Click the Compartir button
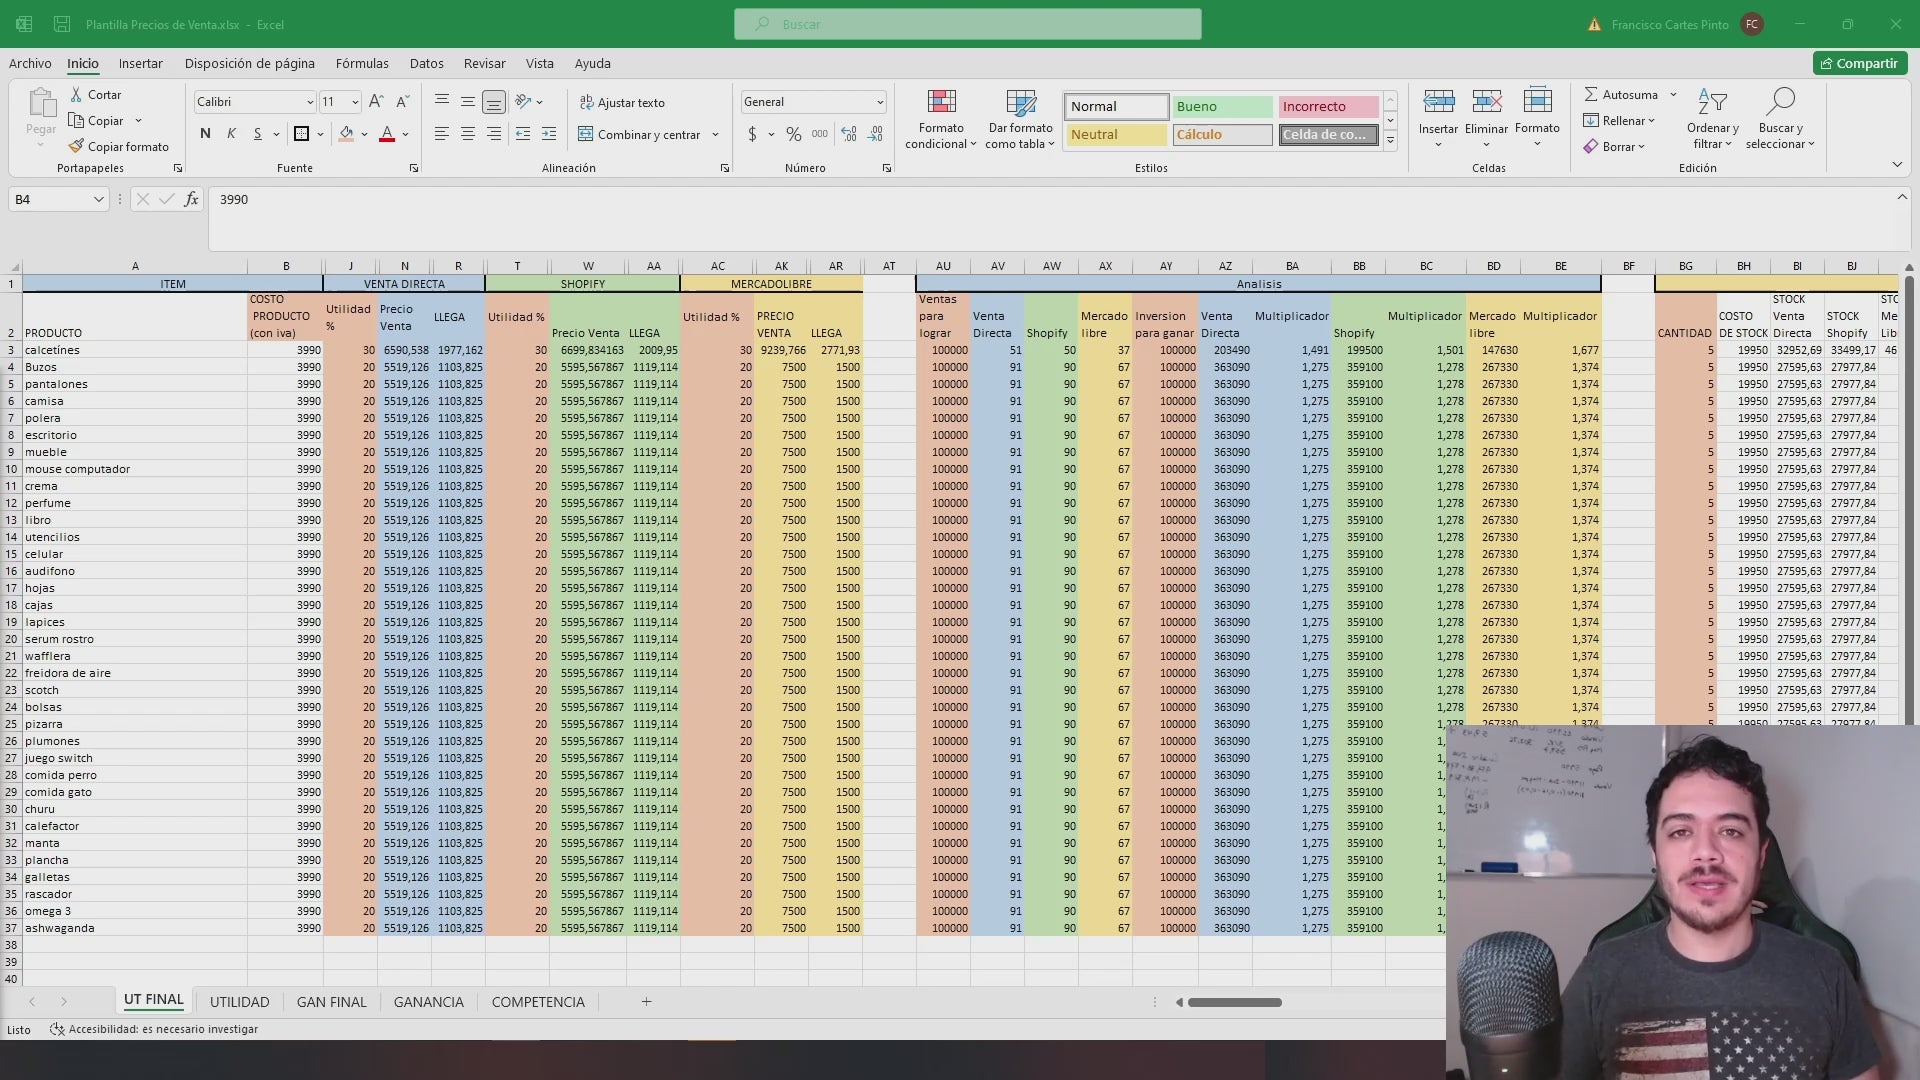Viewport: 1920px width, 1080px height. [x=1859, y=63]
